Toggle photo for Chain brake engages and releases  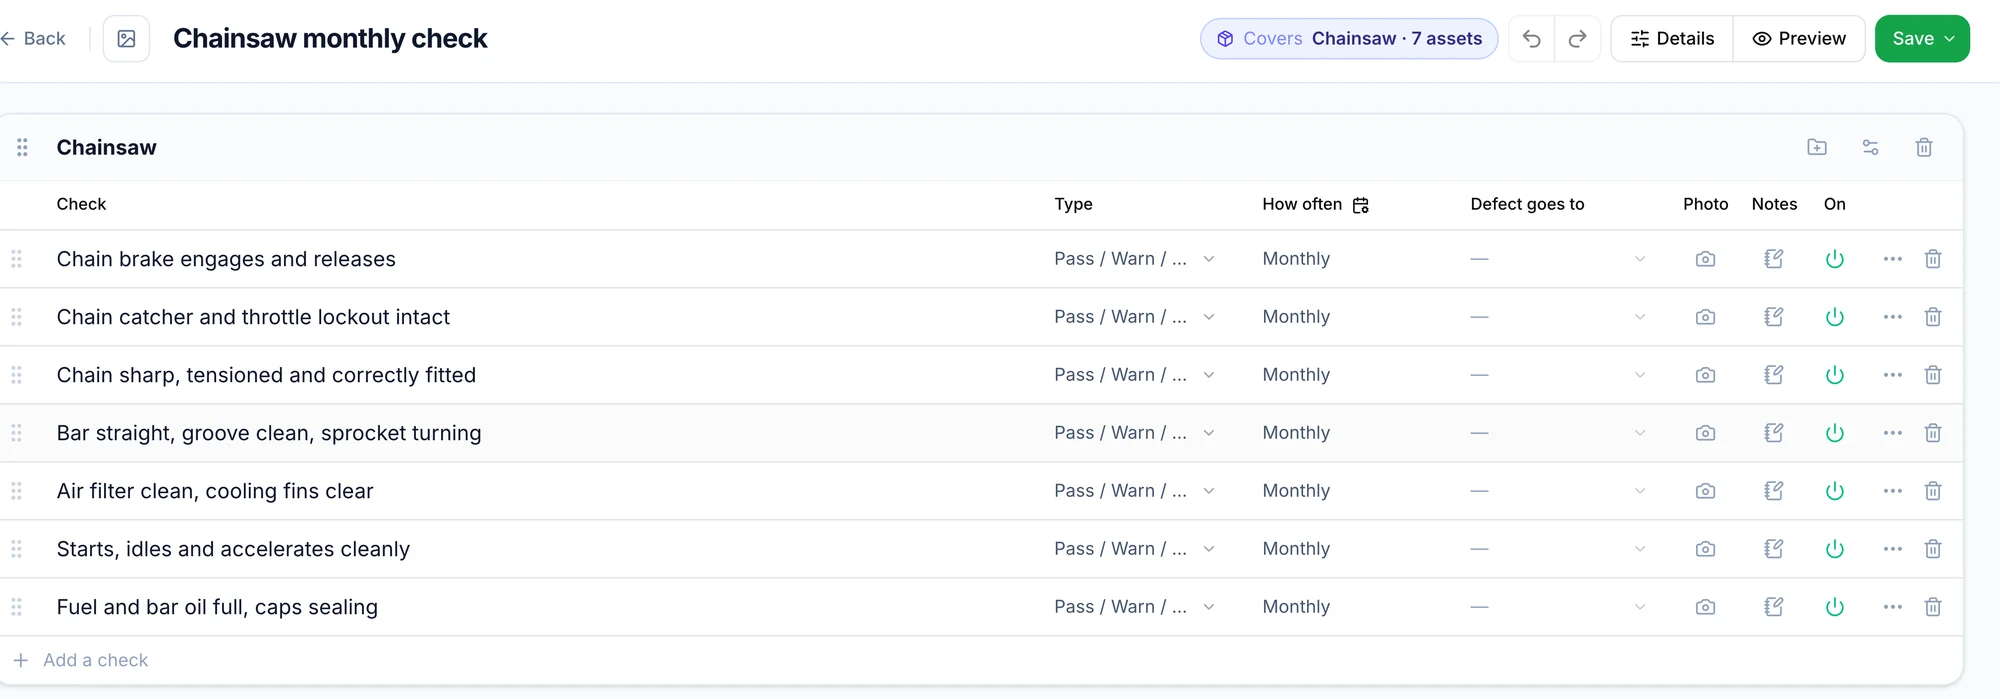tap(1706, 259)
